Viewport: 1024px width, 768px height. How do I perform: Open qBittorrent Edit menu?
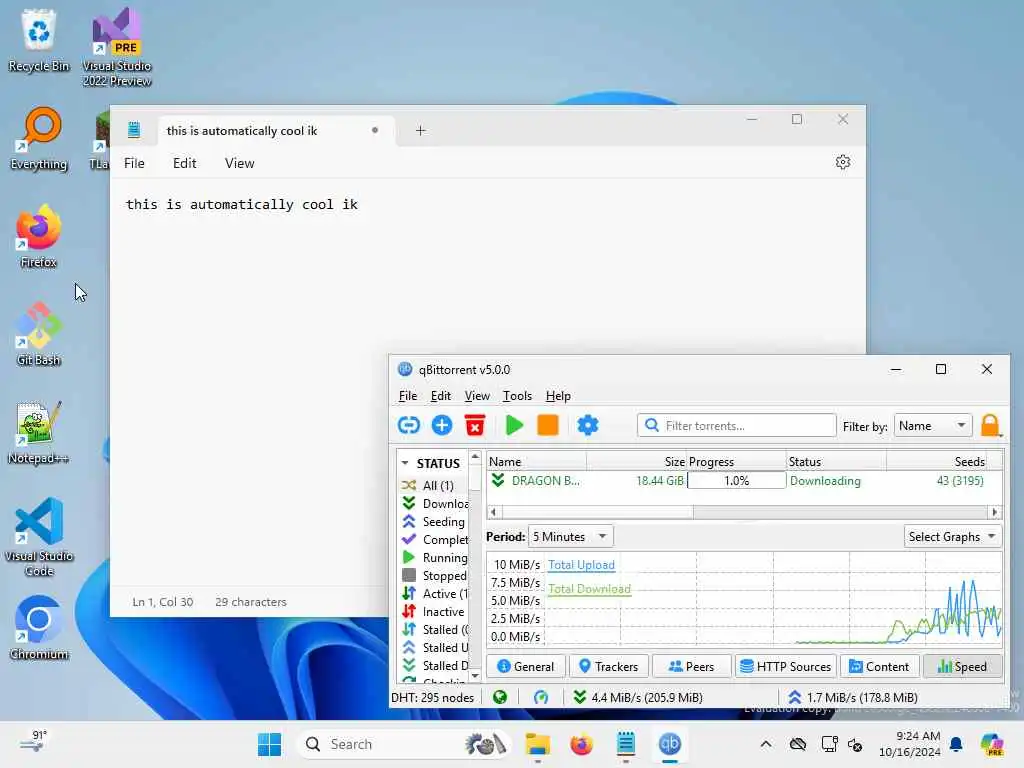pyautogui.click(x=441, y=396)
